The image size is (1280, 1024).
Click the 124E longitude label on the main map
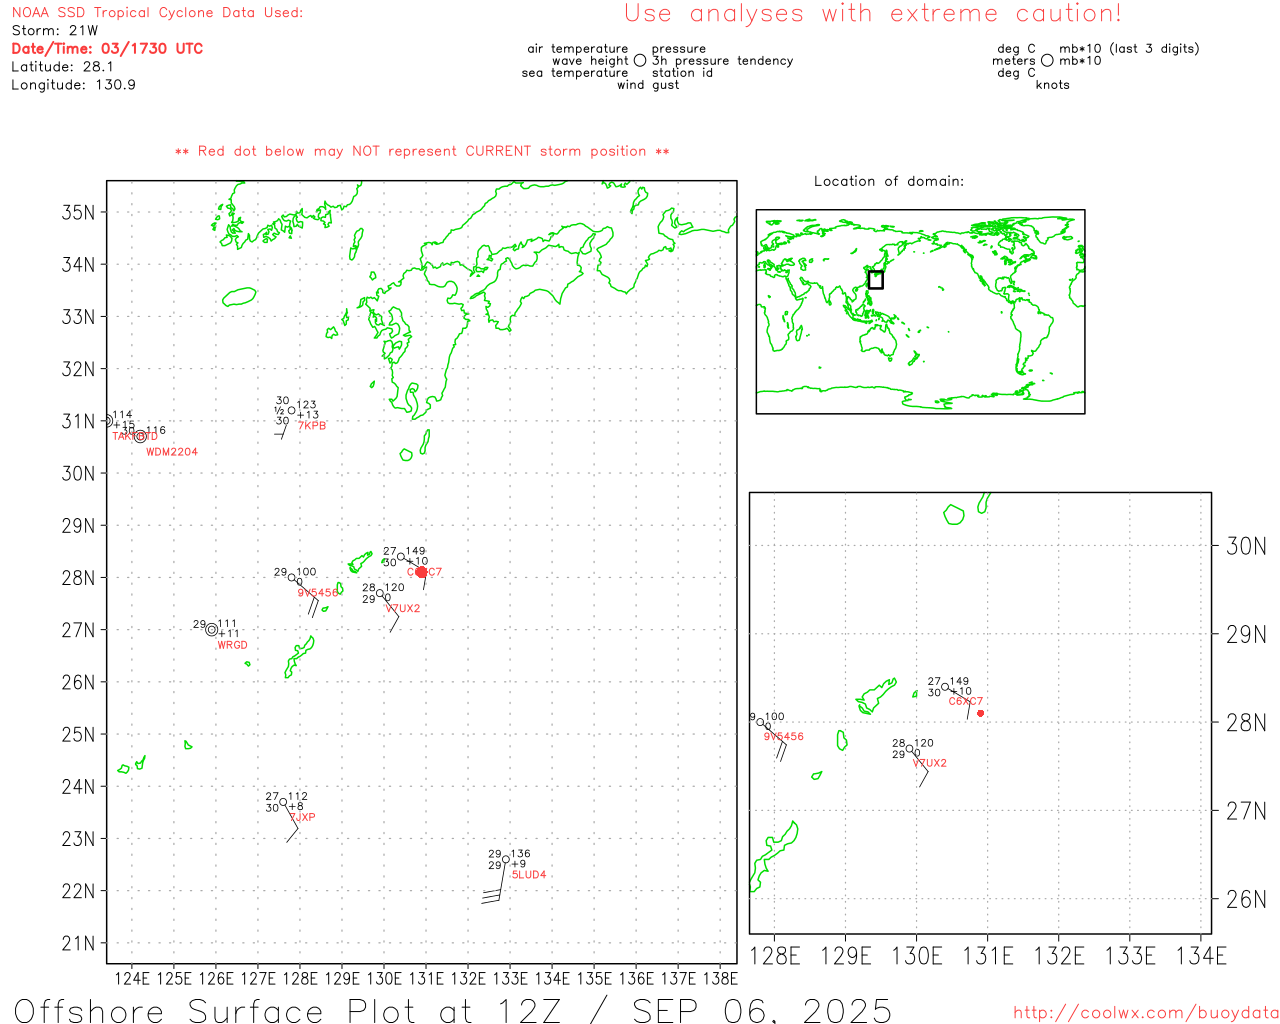click(132, 978)
